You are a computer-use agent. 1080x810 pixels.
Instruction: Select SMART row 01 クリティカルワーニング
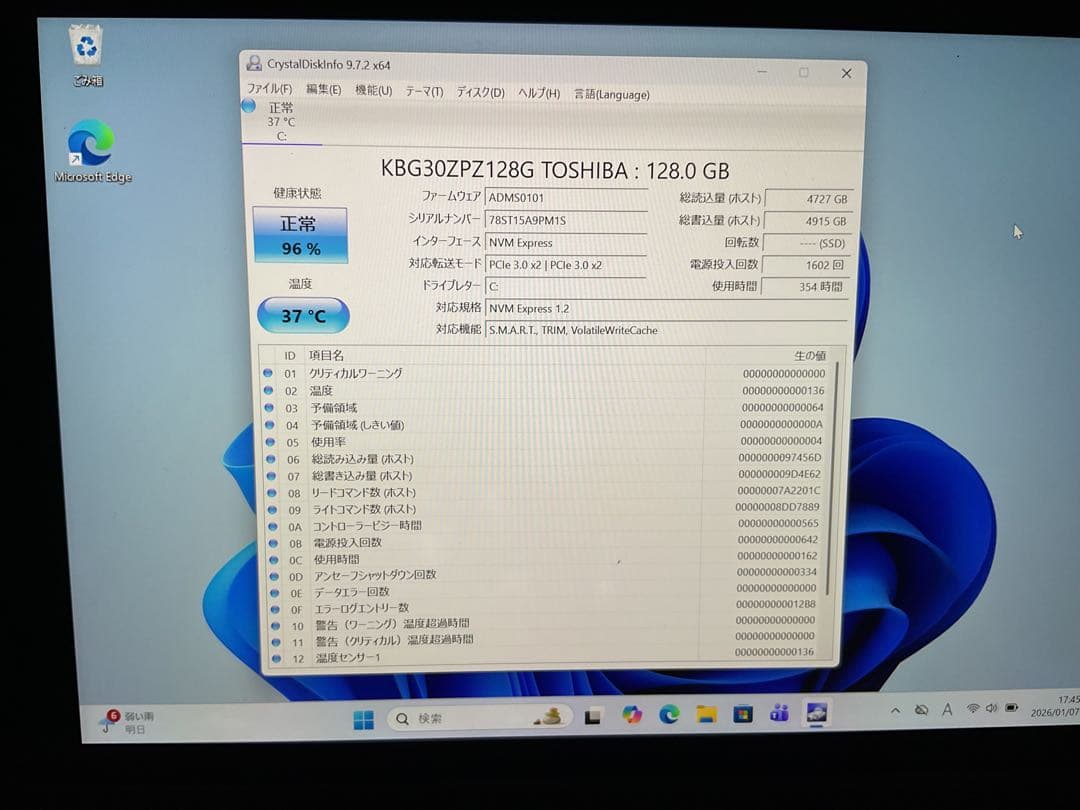click(546, 373)
